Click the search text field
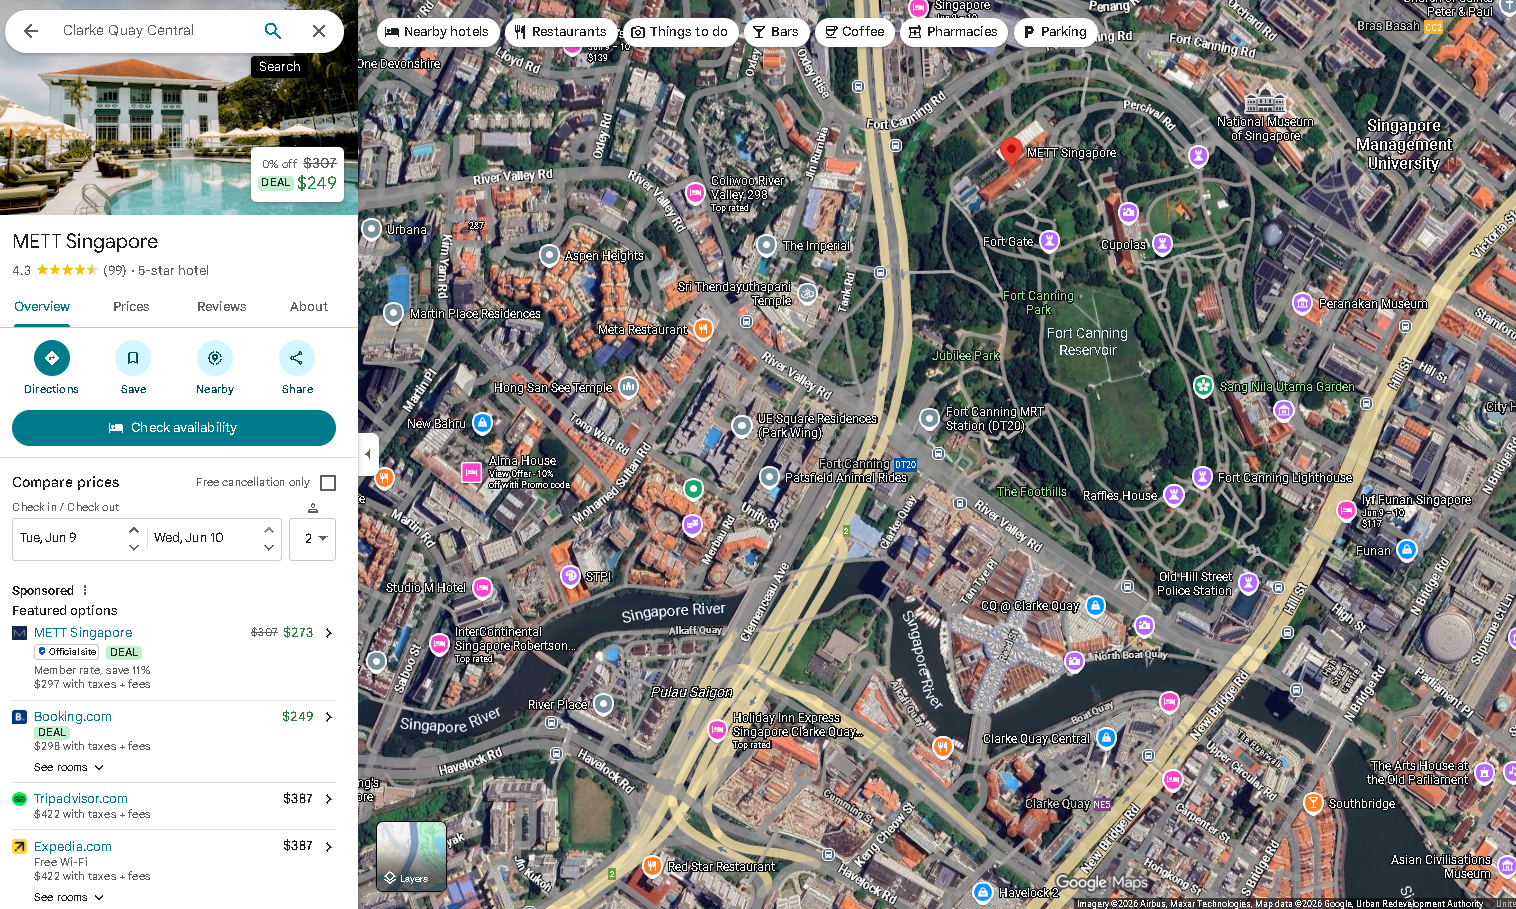 [153, 31]
